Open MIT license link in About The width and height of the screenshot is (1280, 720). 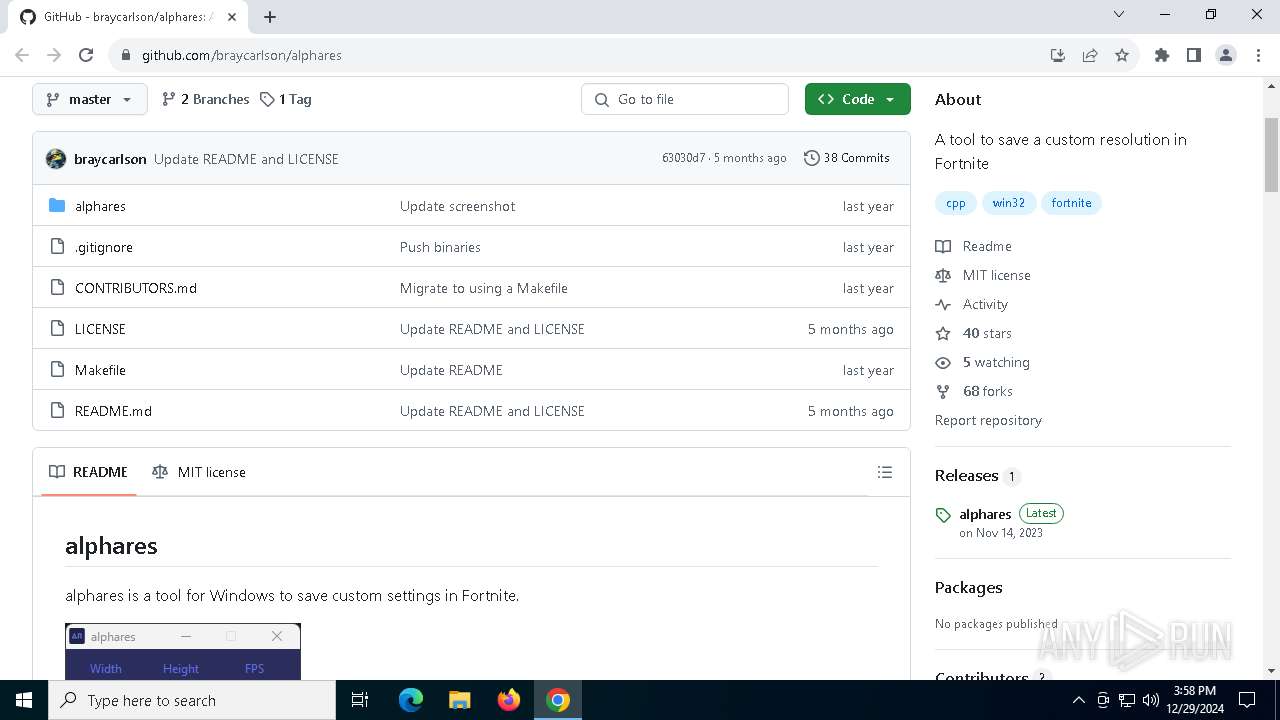pos(983,275)
